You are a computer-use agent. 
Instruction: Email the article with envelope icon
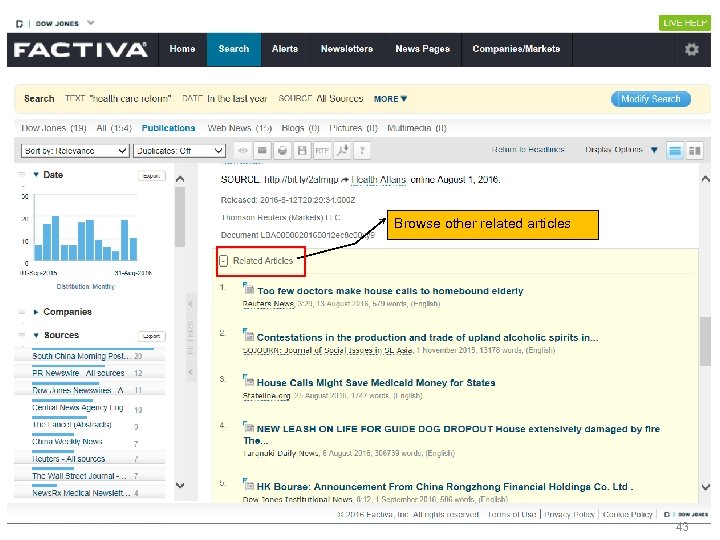click(262, 151)
